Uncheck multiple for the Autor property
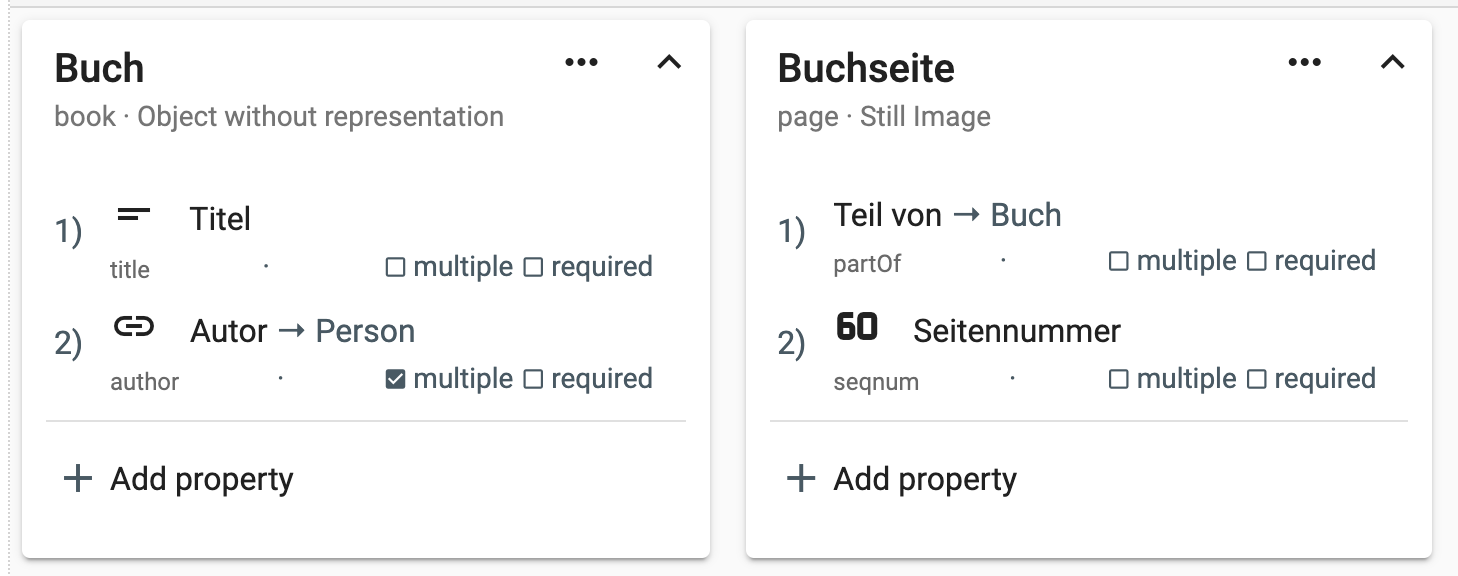1458x576 pixels. (396, 380)
